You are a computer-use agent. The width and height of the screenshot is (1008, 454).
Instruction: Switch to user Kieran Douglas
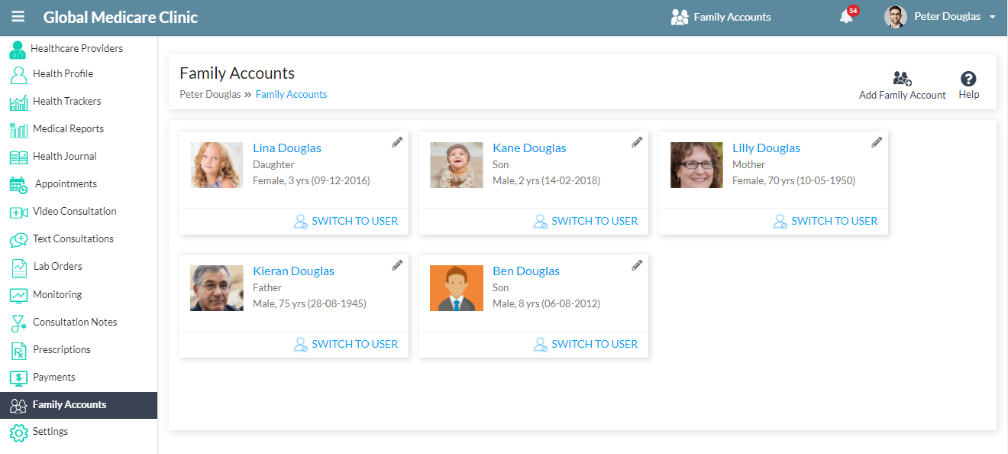pyautogui.click(x=345, y=344)
